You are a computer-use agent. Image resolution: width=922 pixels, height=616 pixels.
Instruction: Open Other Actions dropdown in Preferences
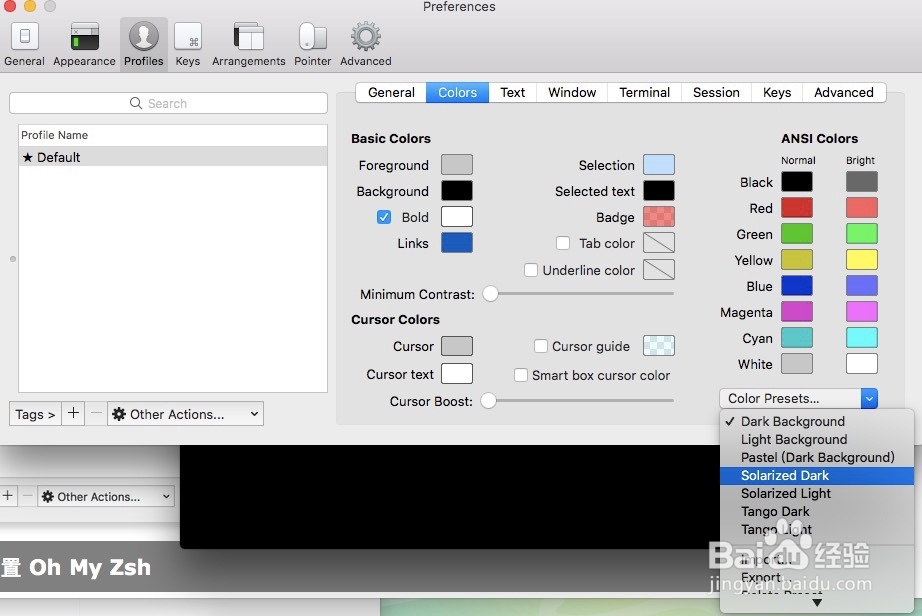(x=185, y=414)
